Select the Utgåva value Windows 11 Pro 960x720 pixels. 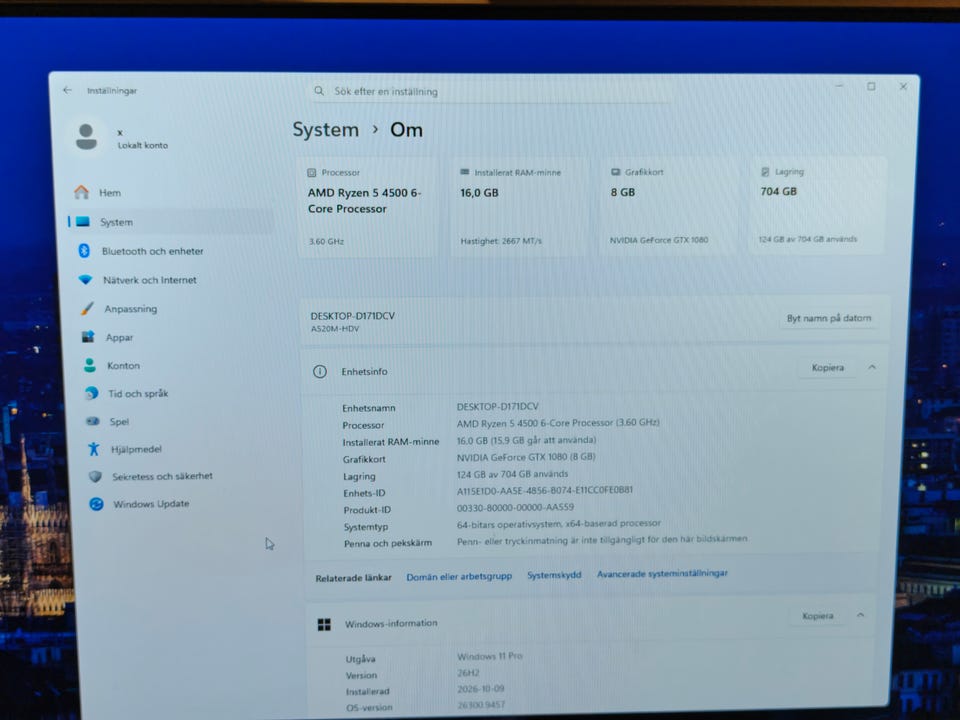pyautogui.click(x=490, y=656)
